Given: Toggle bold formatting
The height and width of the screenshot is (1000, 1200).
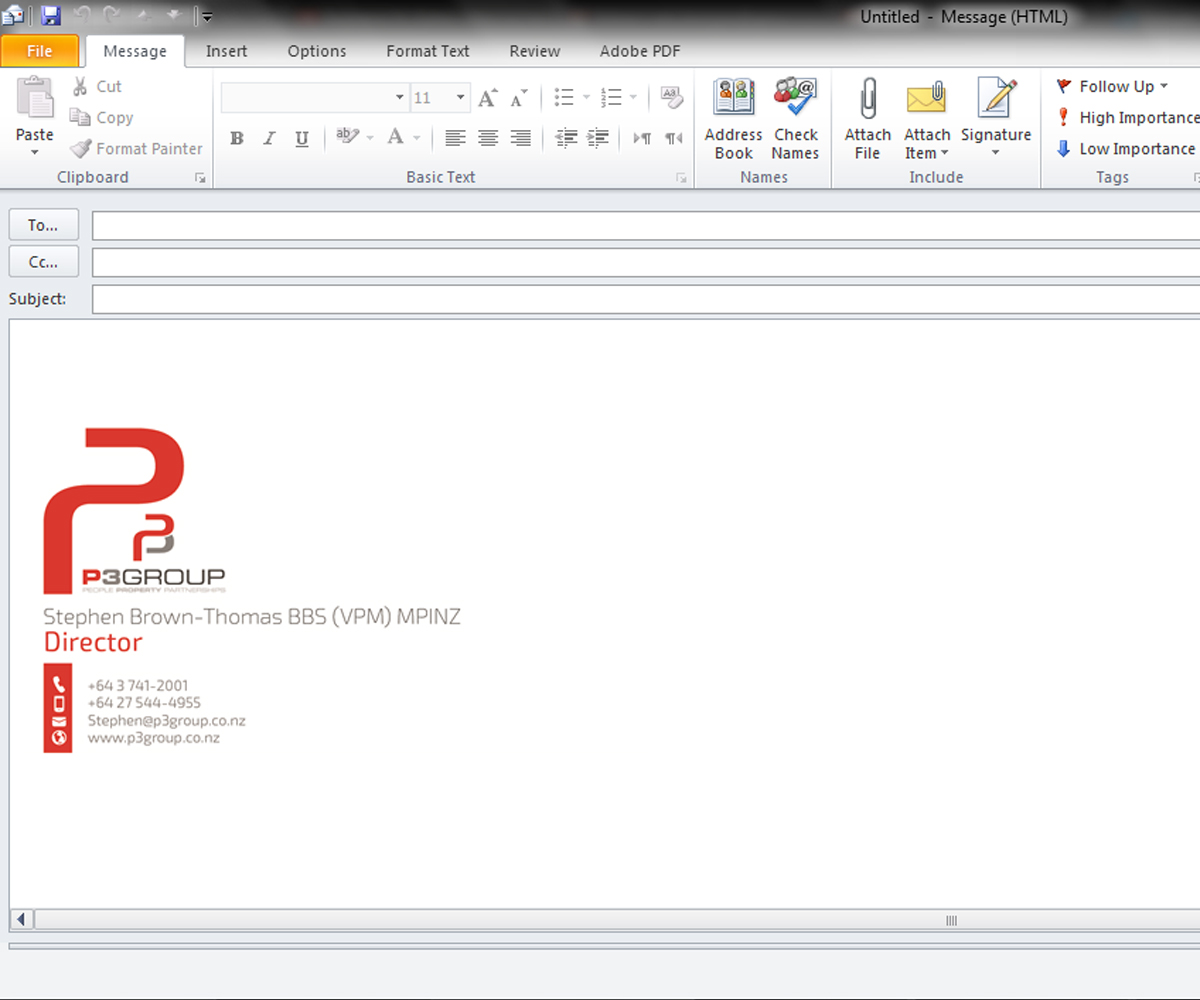Looking at the screenshot, I should pyautogui.click(x=236, y=138).
